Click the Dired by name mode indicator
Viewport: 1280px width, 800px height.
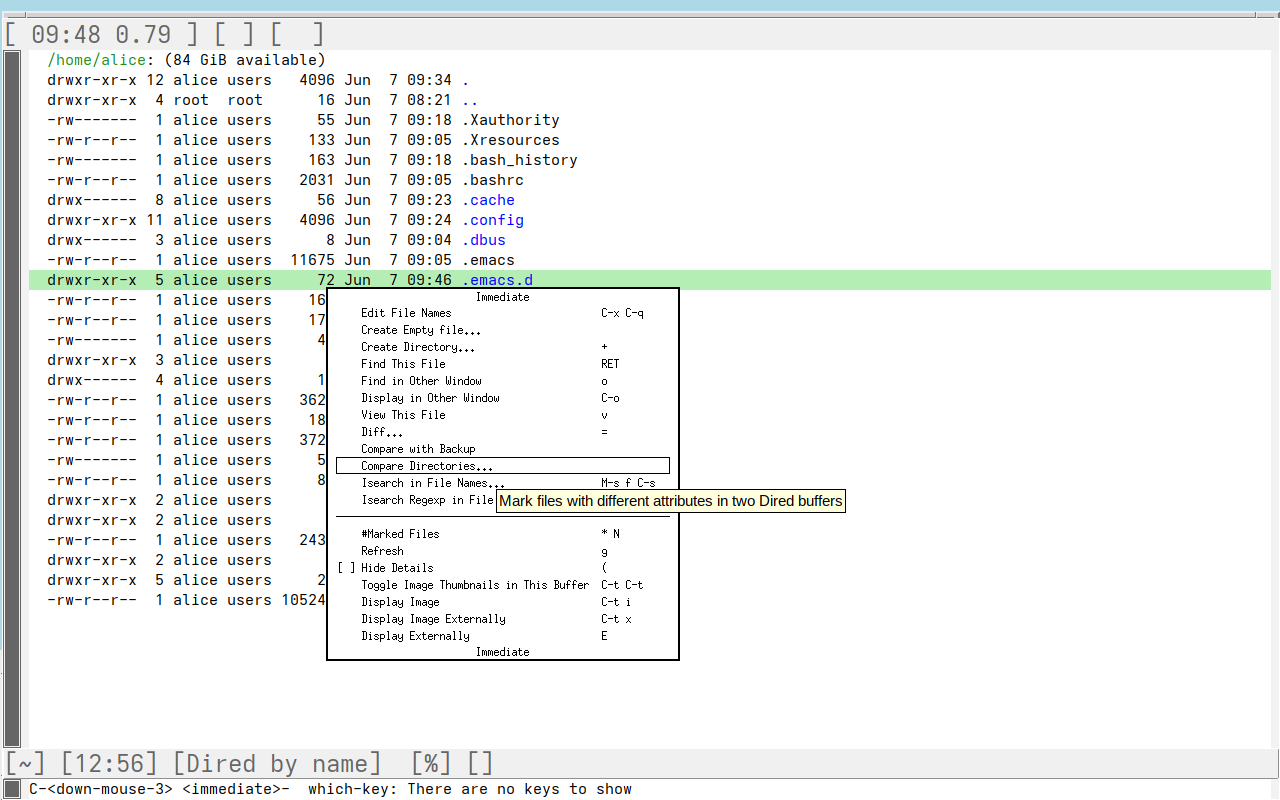click(277, 764)
